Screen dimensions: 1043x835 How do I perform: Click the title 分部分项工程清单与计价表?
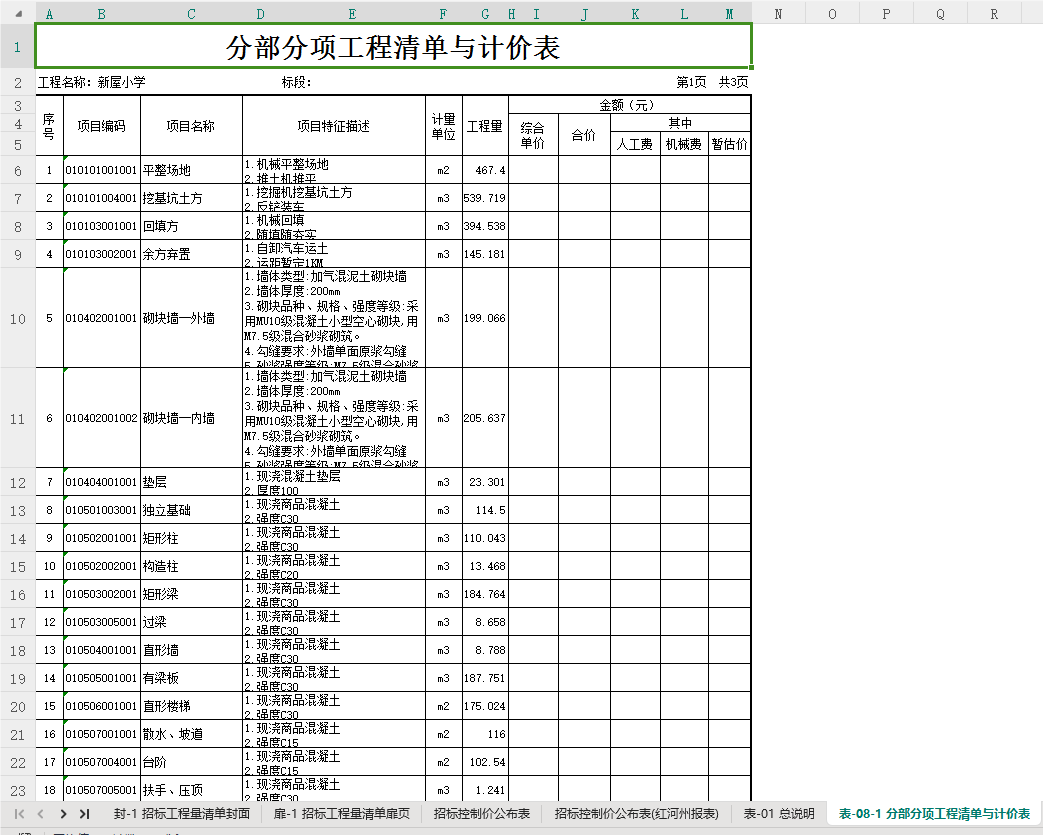[393, 47]
